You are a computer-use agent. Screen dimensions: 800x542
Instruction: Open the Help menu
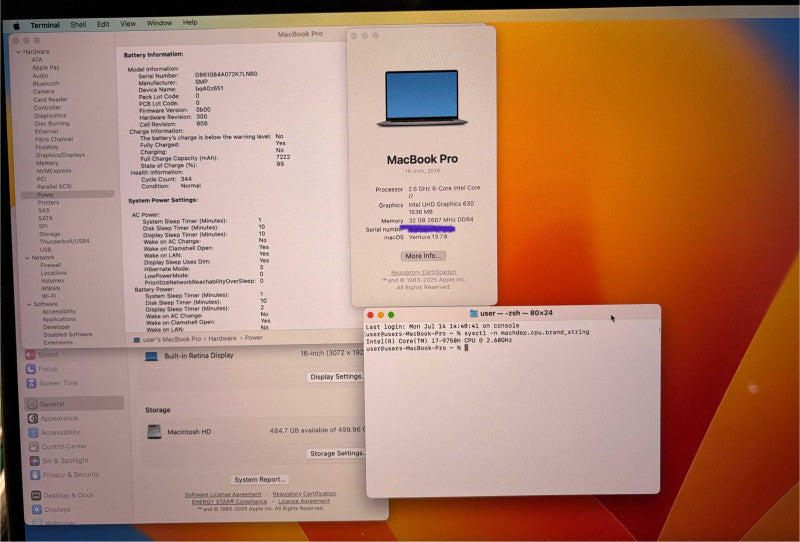click(190, 22)
